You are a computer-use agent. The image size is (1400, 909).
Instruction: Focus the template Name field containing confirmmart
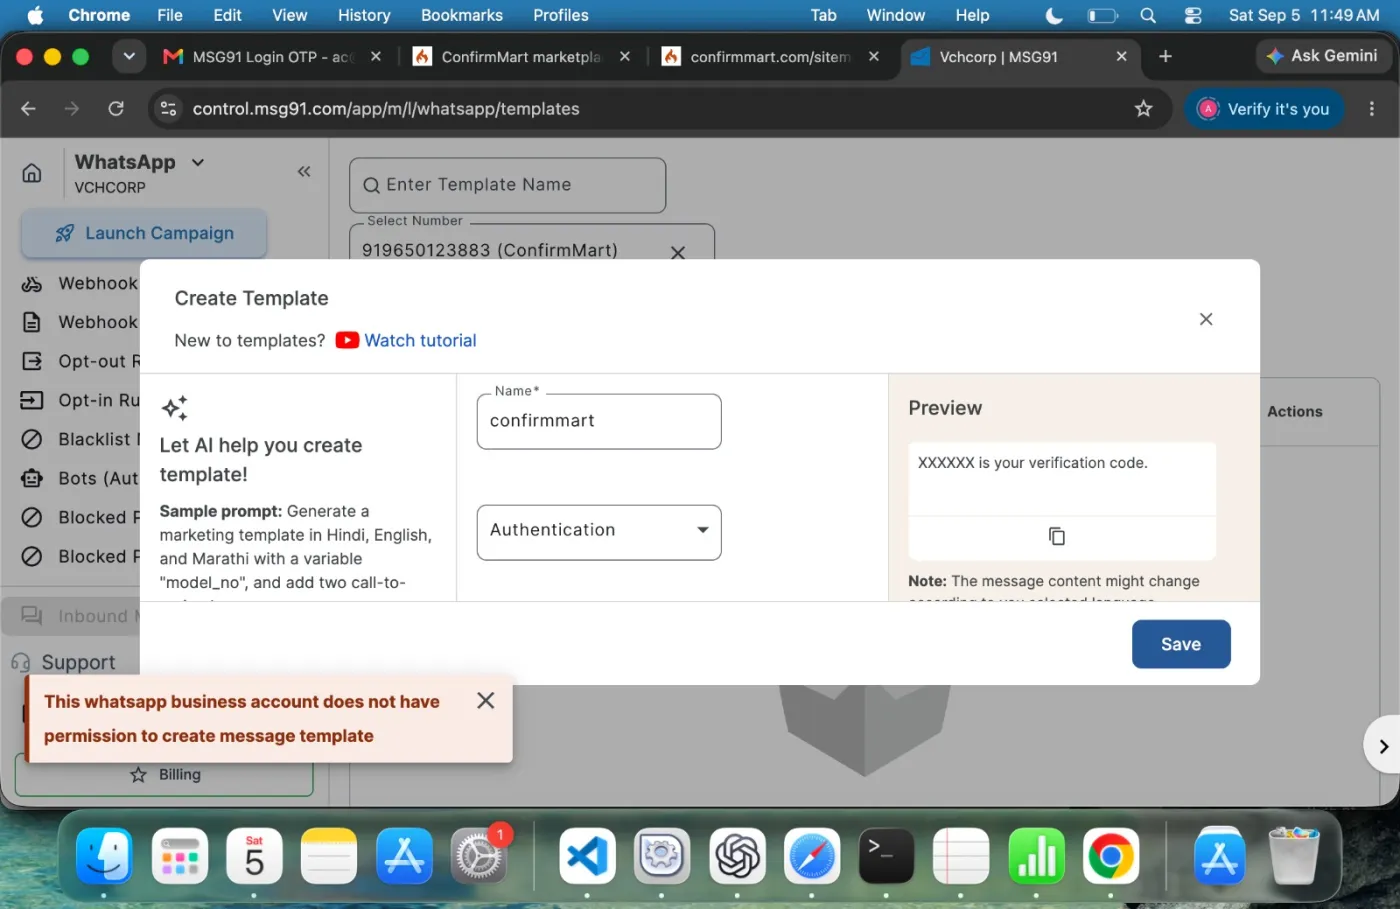coord(599,421)
